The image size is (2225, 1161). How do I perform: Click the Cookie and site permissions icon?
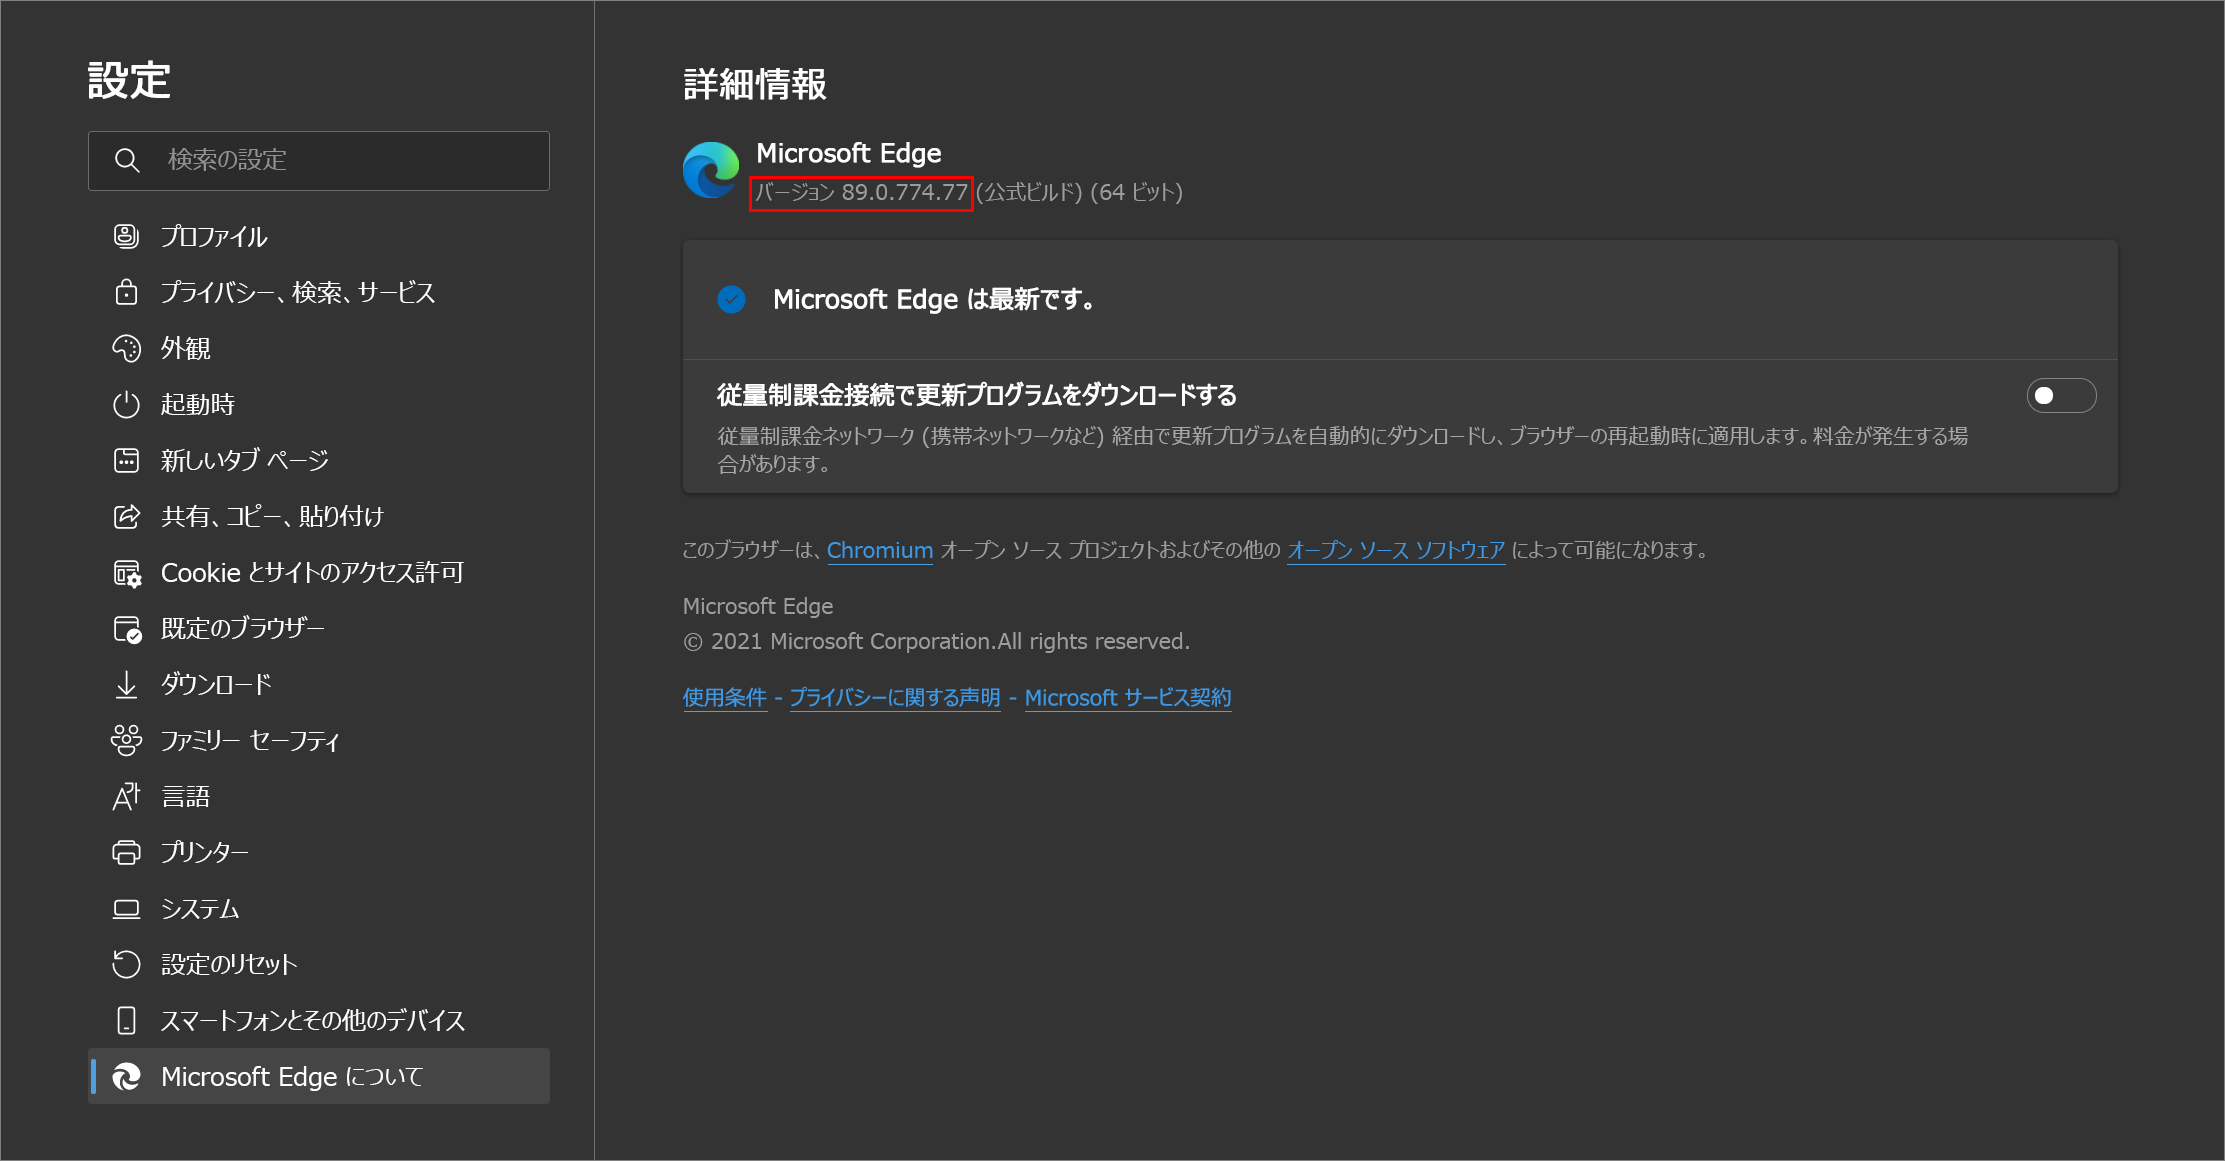(126, 573)
